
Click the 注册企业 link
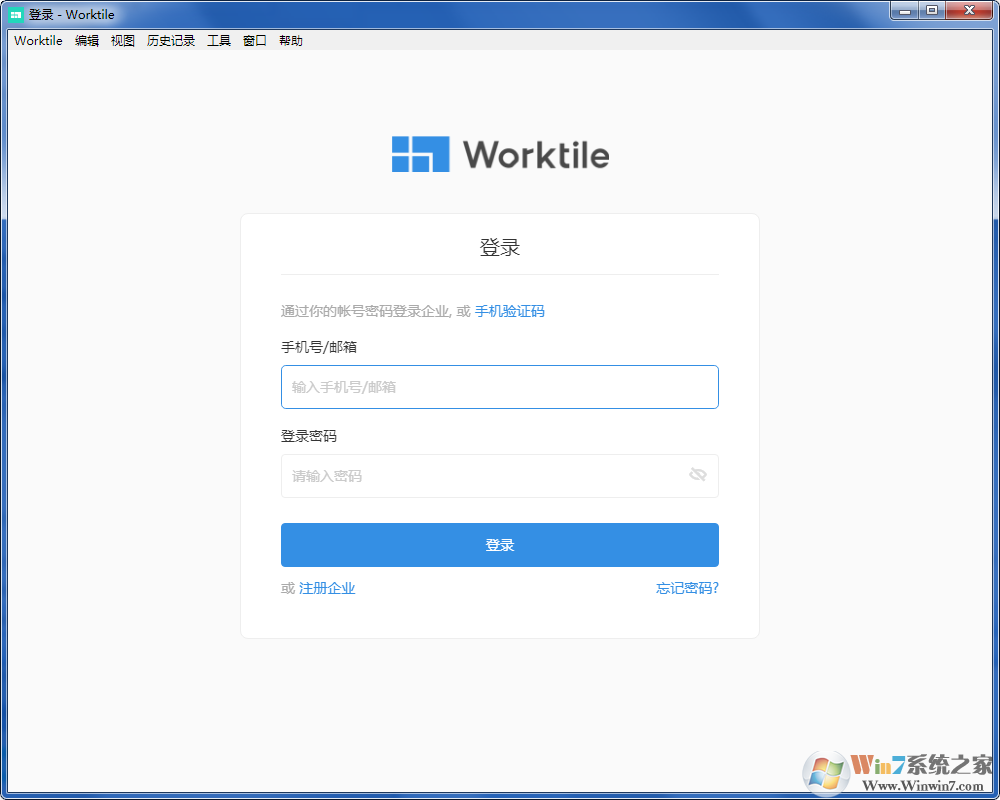tap(325, 588)
